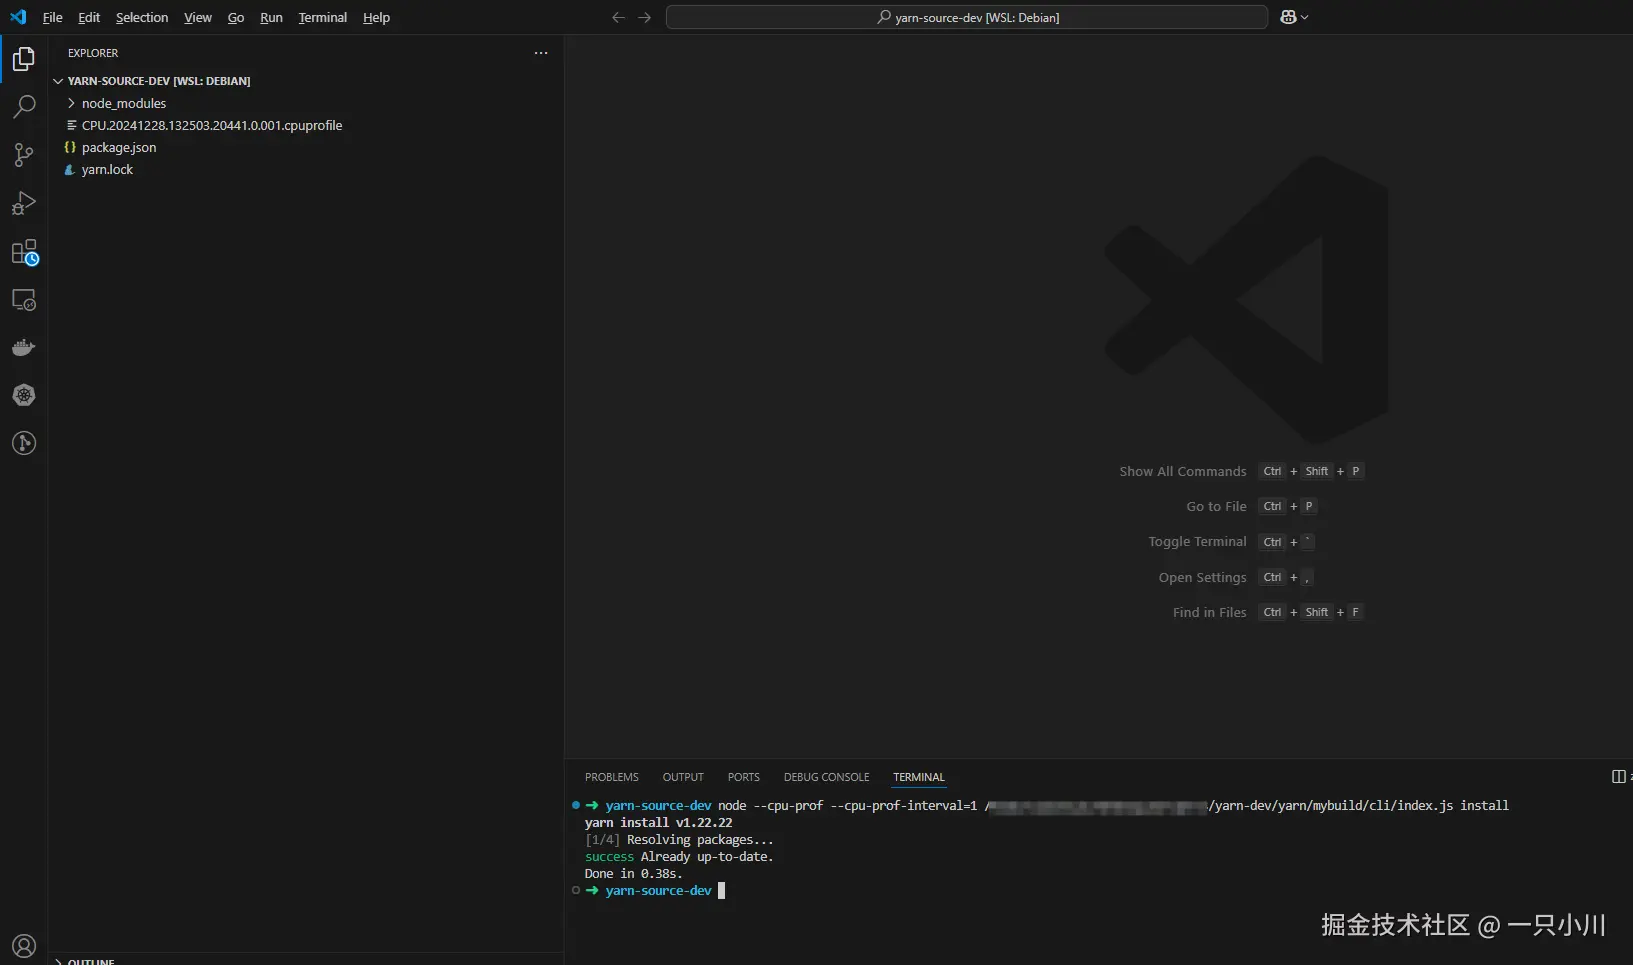Open the Docker view icon

pyautogui.click(x=24, y=348)
